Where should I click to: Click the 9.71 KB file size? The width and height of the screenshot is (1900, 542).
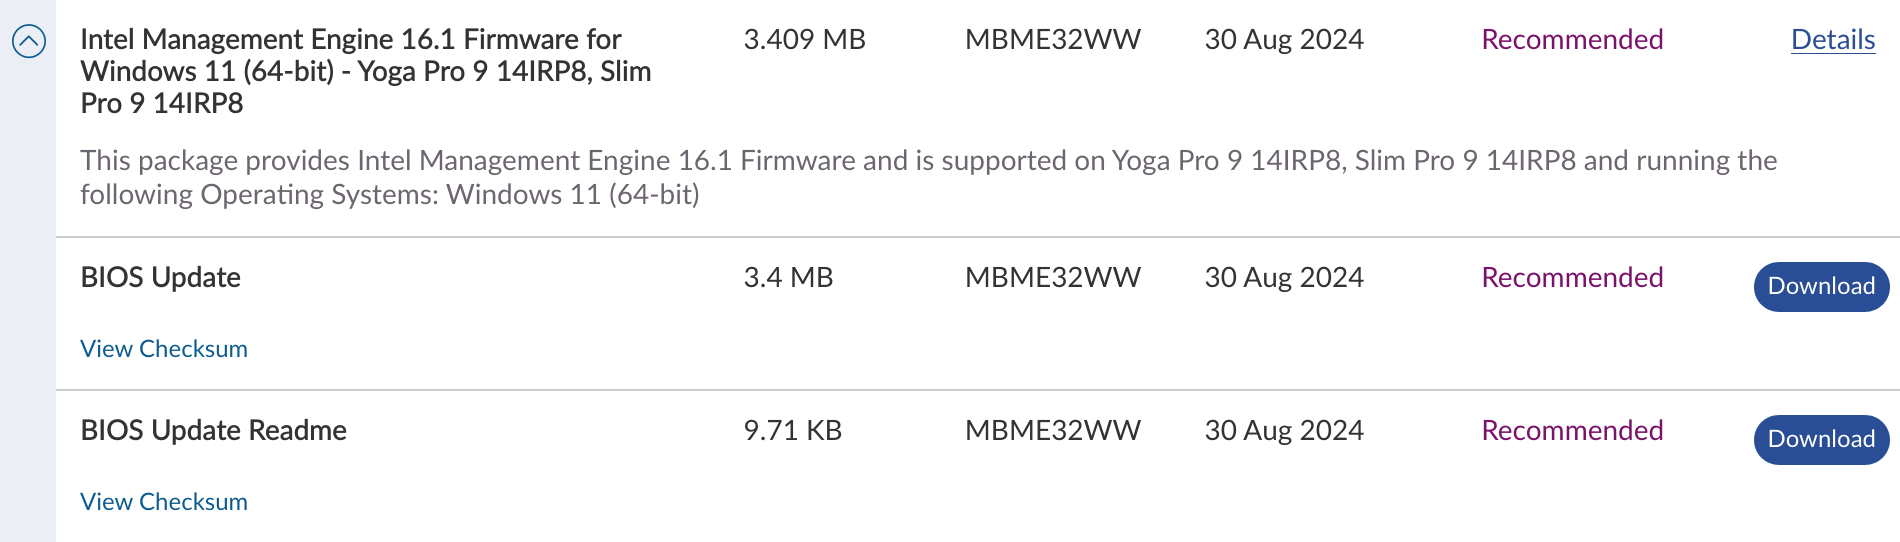click(x=792, y=431)
